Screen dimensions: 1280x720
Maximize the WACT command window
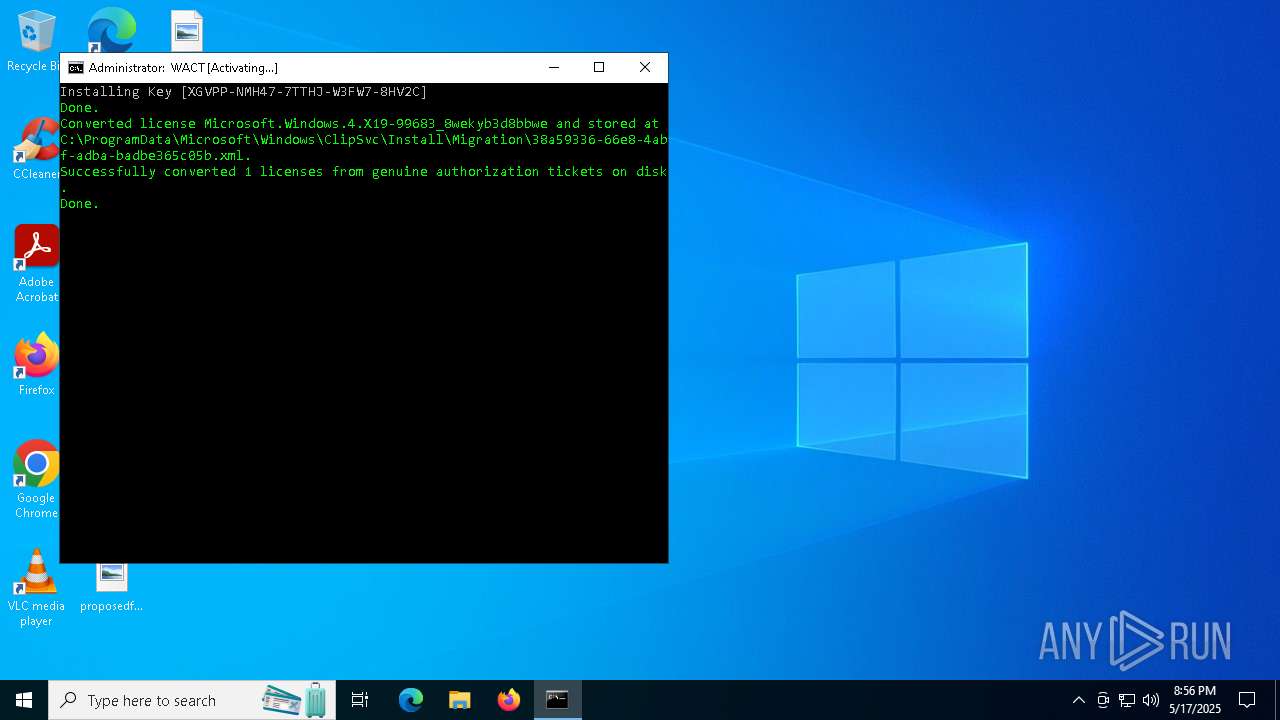click(x=599, y=67)
